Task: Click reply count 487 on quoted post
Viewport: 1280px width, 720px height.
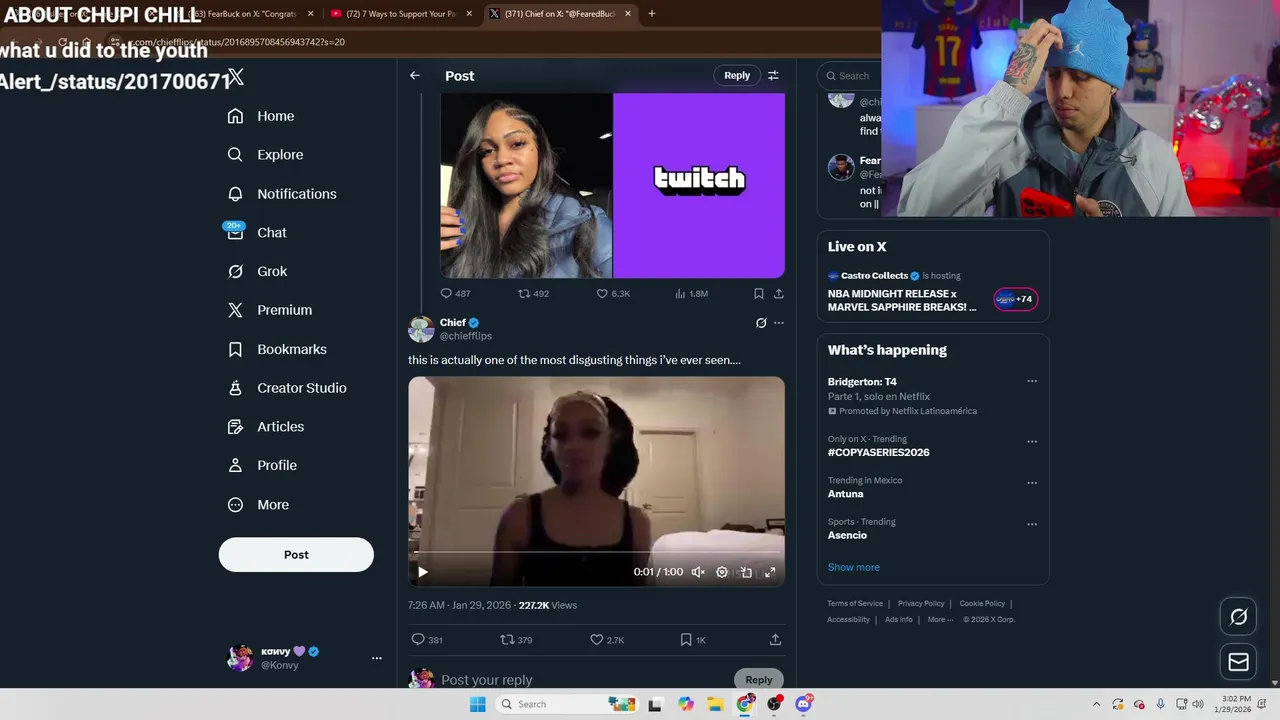Action: tap(455, 294)
